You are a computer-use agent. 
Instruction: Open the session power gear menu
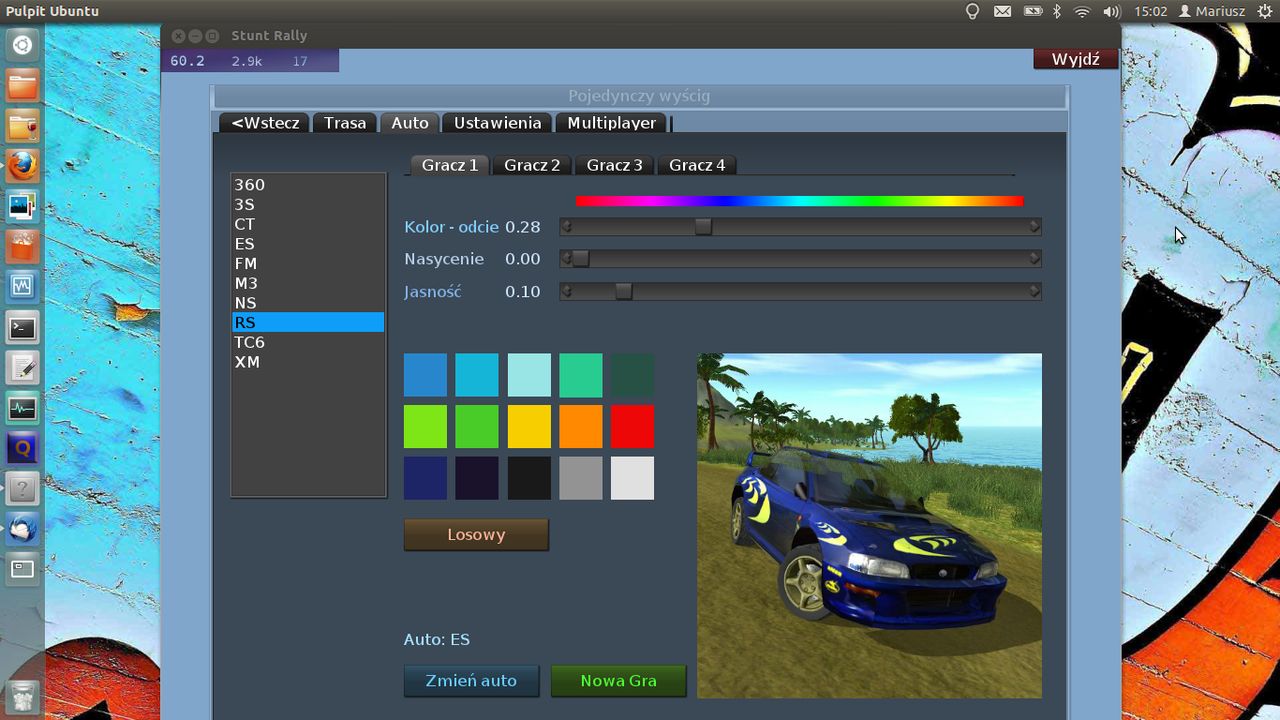(1265, 11)
